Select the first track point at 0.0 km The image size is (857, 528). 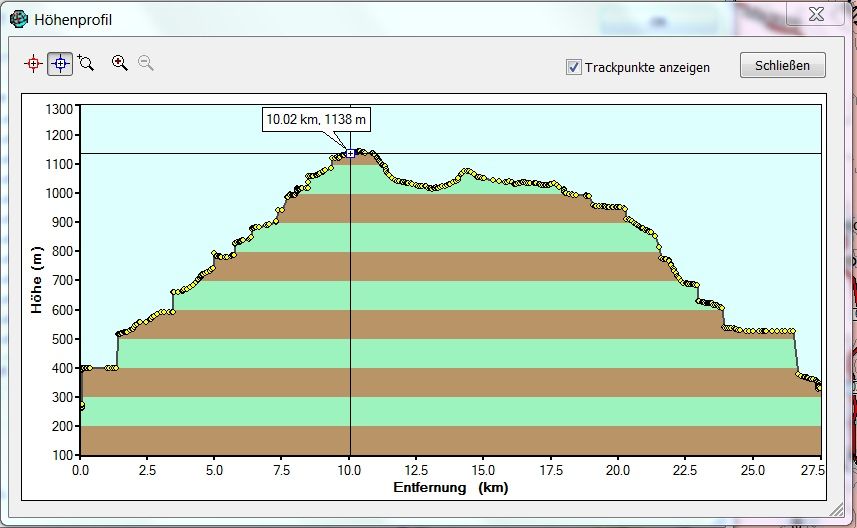pyautogui.click(x=81, y=406)
